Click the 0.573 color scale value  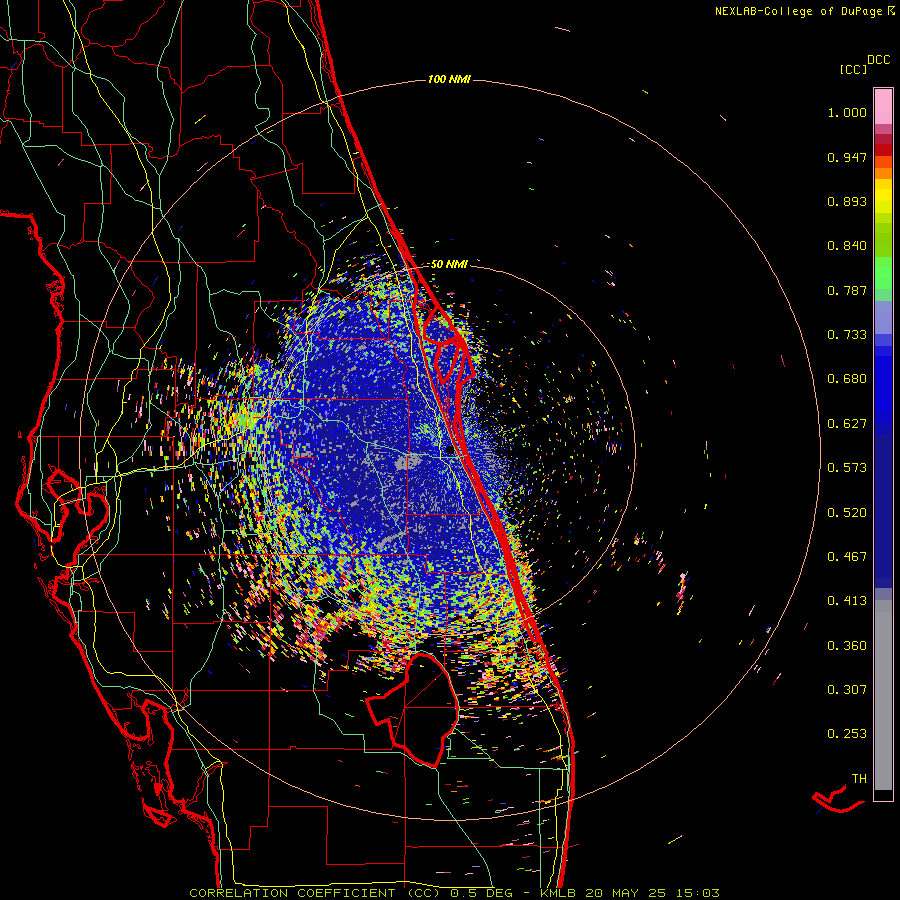pos(847,468)
